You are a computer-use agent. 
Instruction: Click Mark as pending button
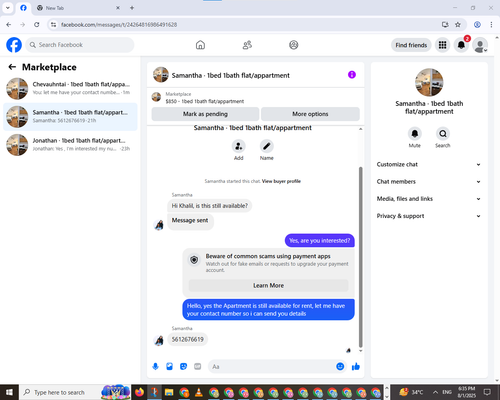click(205, 114)
